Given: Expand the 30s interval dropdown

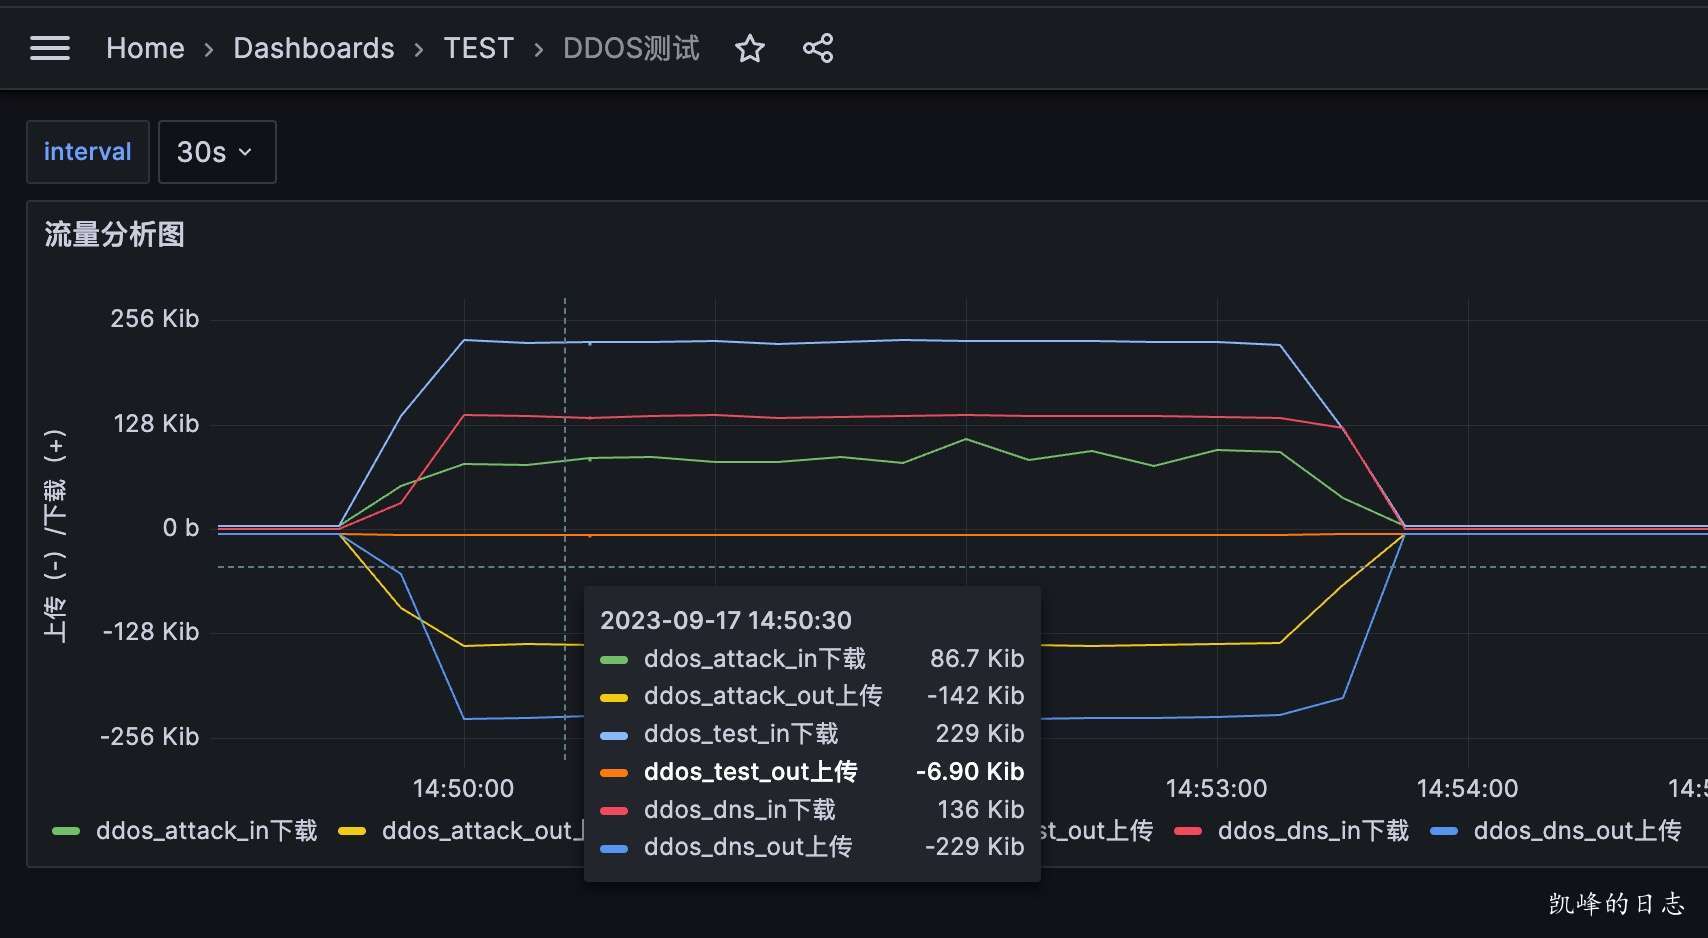Looking at the screenshot, I should (216, 152).
